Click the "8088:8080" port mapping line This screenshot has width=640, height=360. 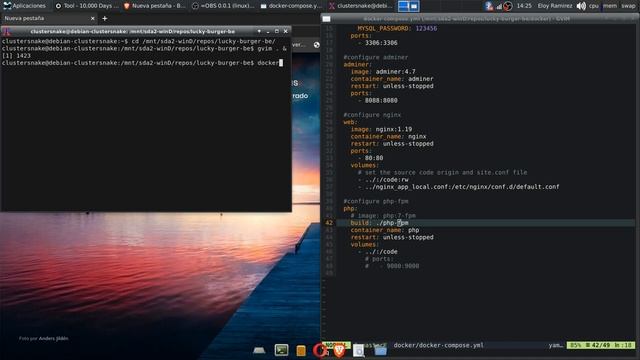[x=378, y=100]
